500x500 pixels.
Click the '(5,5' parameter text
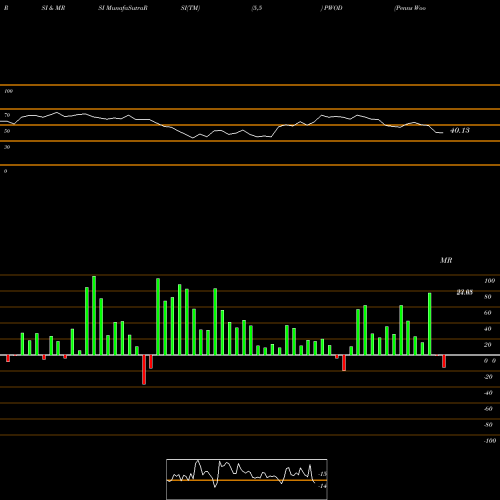click(x=257, y=8)
